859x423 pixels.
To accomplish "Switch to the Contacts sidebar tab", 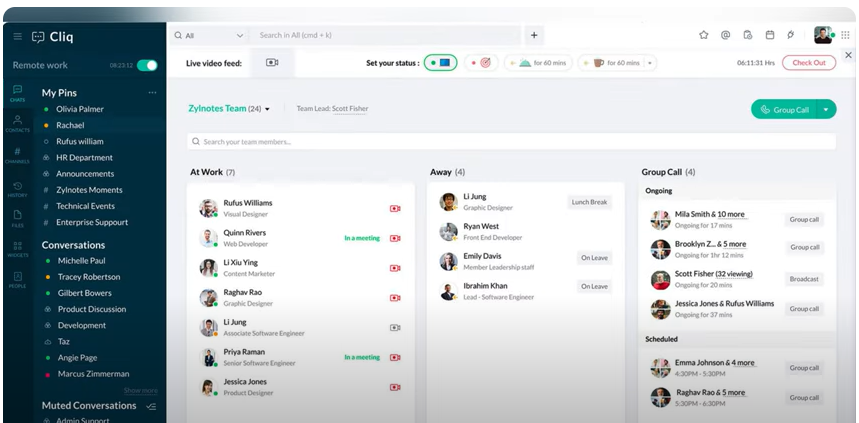I will (x=18, y=124).
